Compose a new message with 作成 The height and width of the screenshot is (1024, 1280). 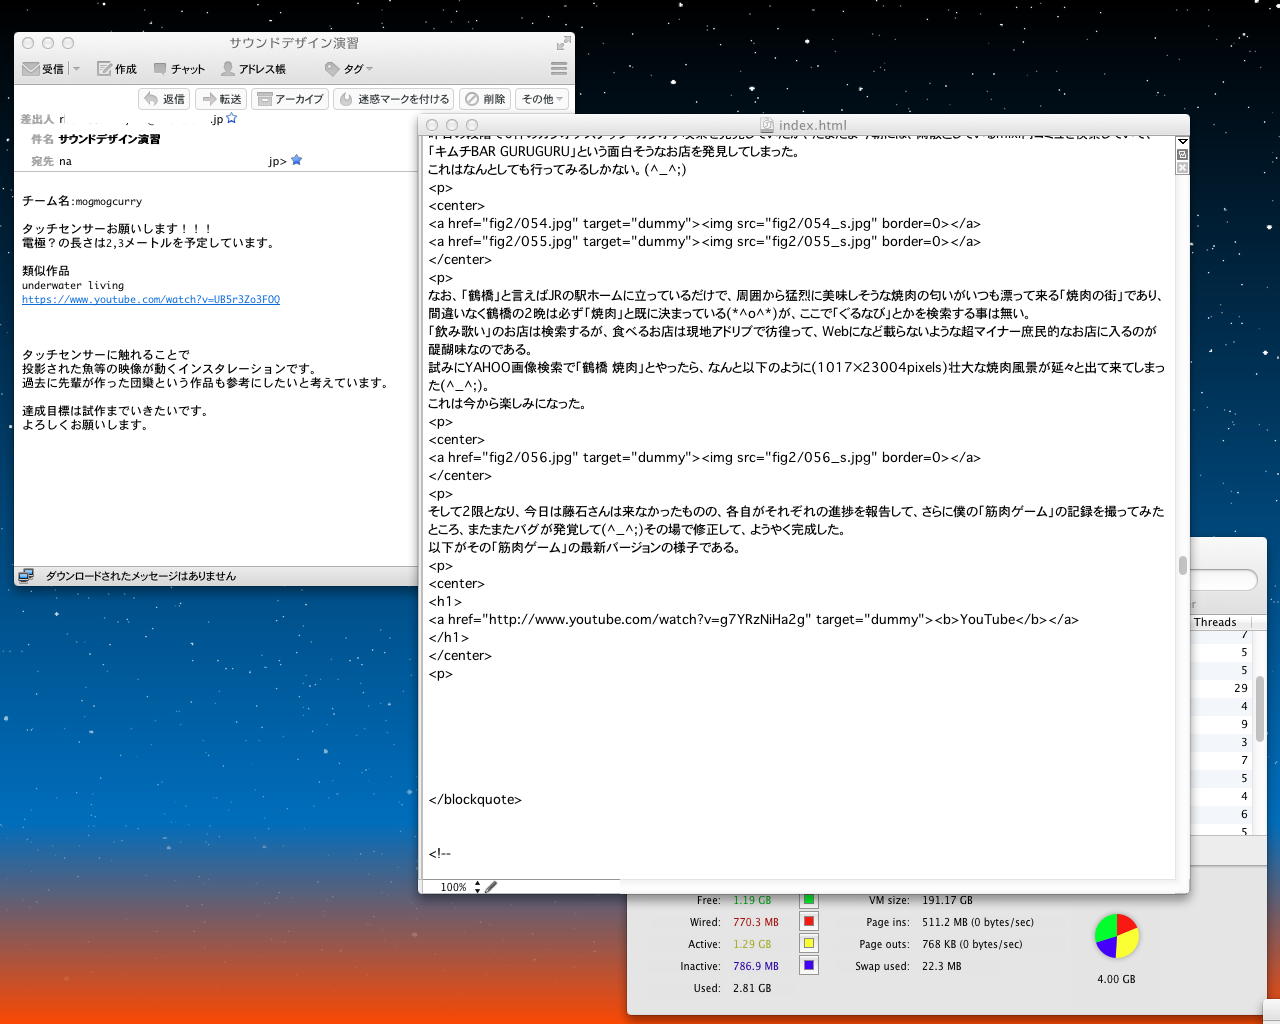point(116,69)
